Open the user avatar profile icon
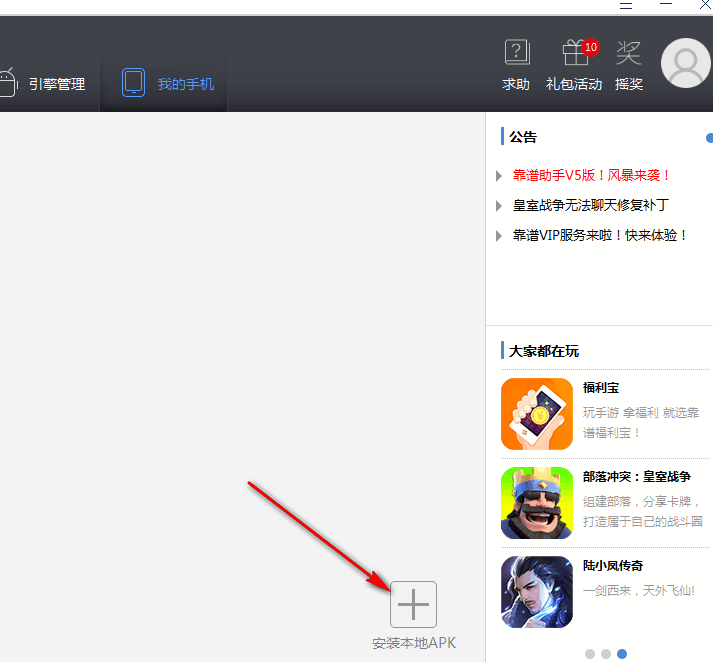 (x=686, y=64)
